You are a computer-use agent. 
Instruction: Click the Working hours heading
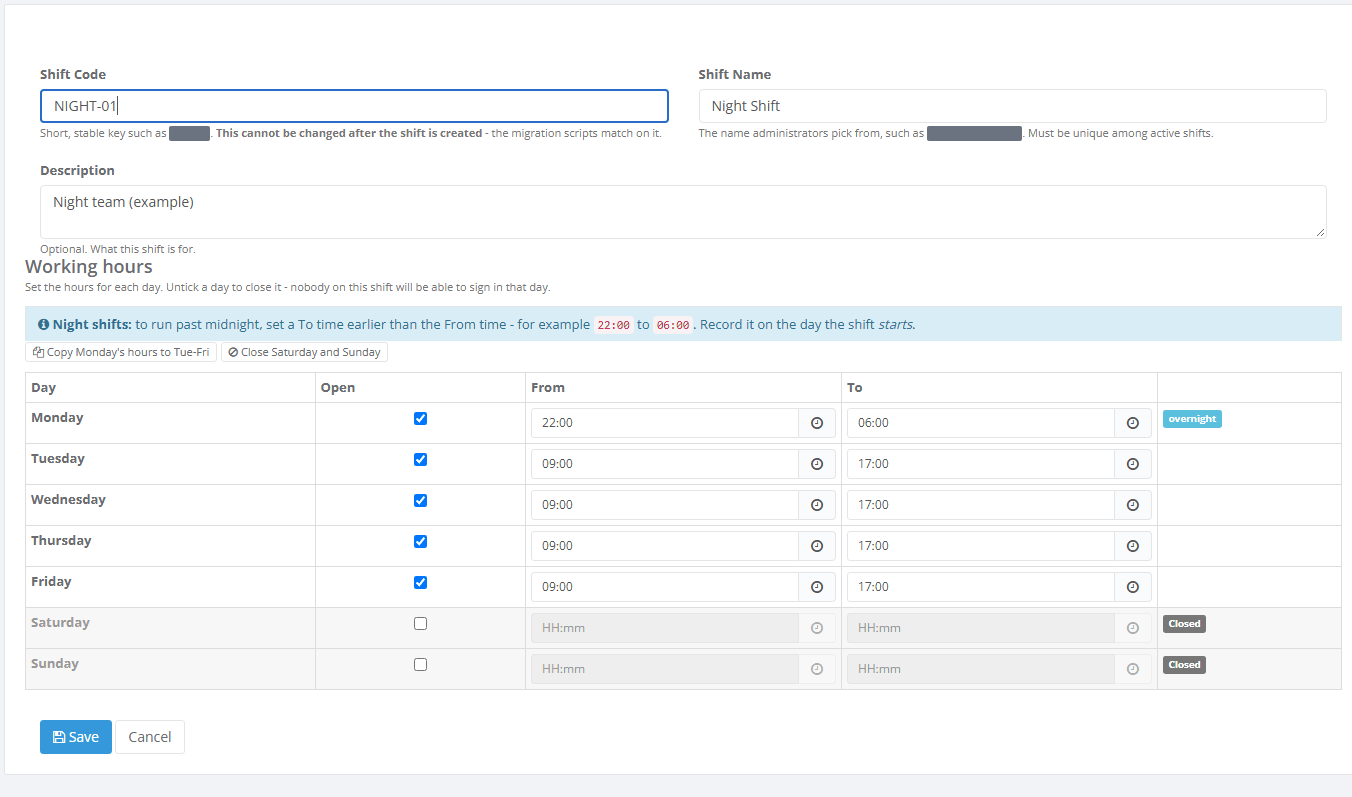coord(89,267)
